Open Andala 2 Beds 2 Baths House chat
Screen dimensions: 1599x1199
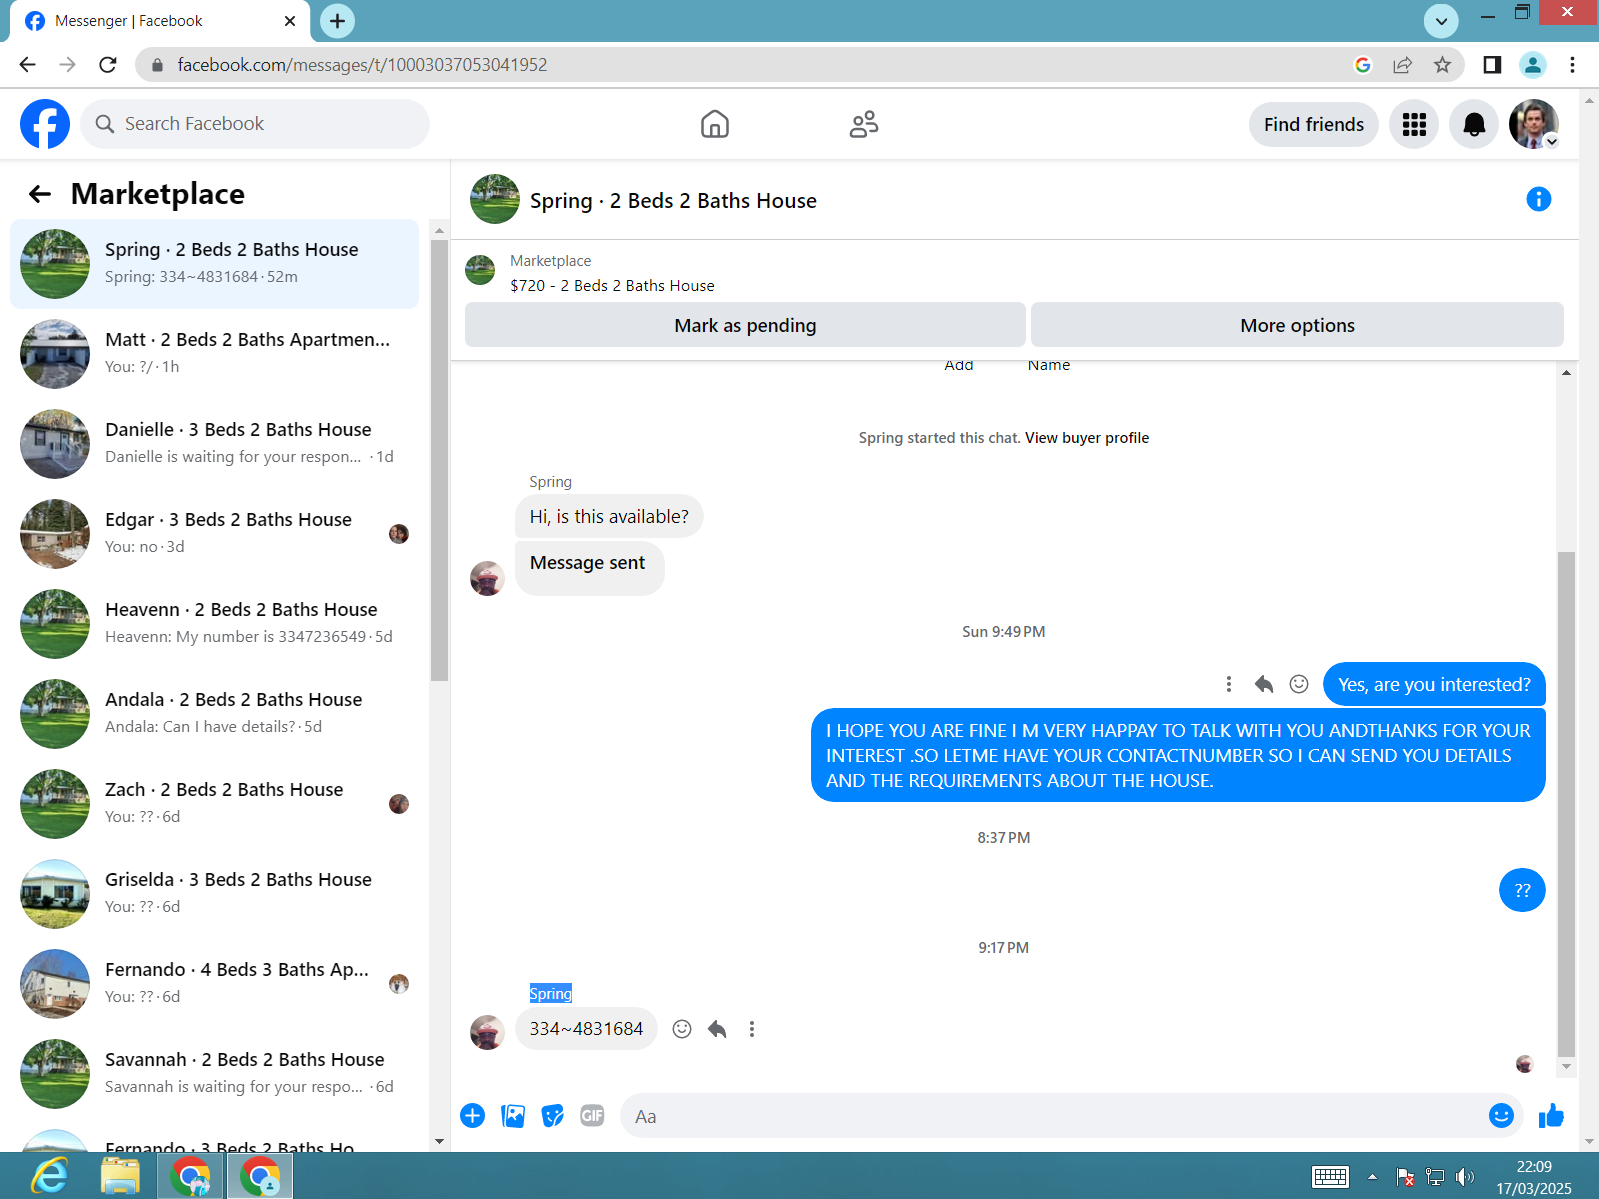pyautogui.click(x=215, y=714)
